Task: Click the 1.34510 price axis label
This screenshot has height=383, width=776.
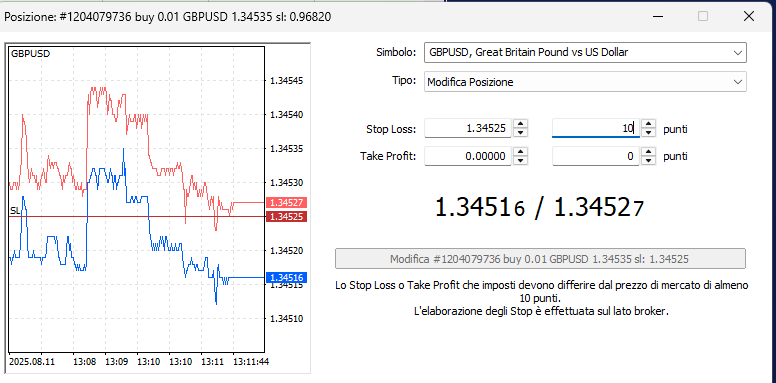Action: click(286, 318)
